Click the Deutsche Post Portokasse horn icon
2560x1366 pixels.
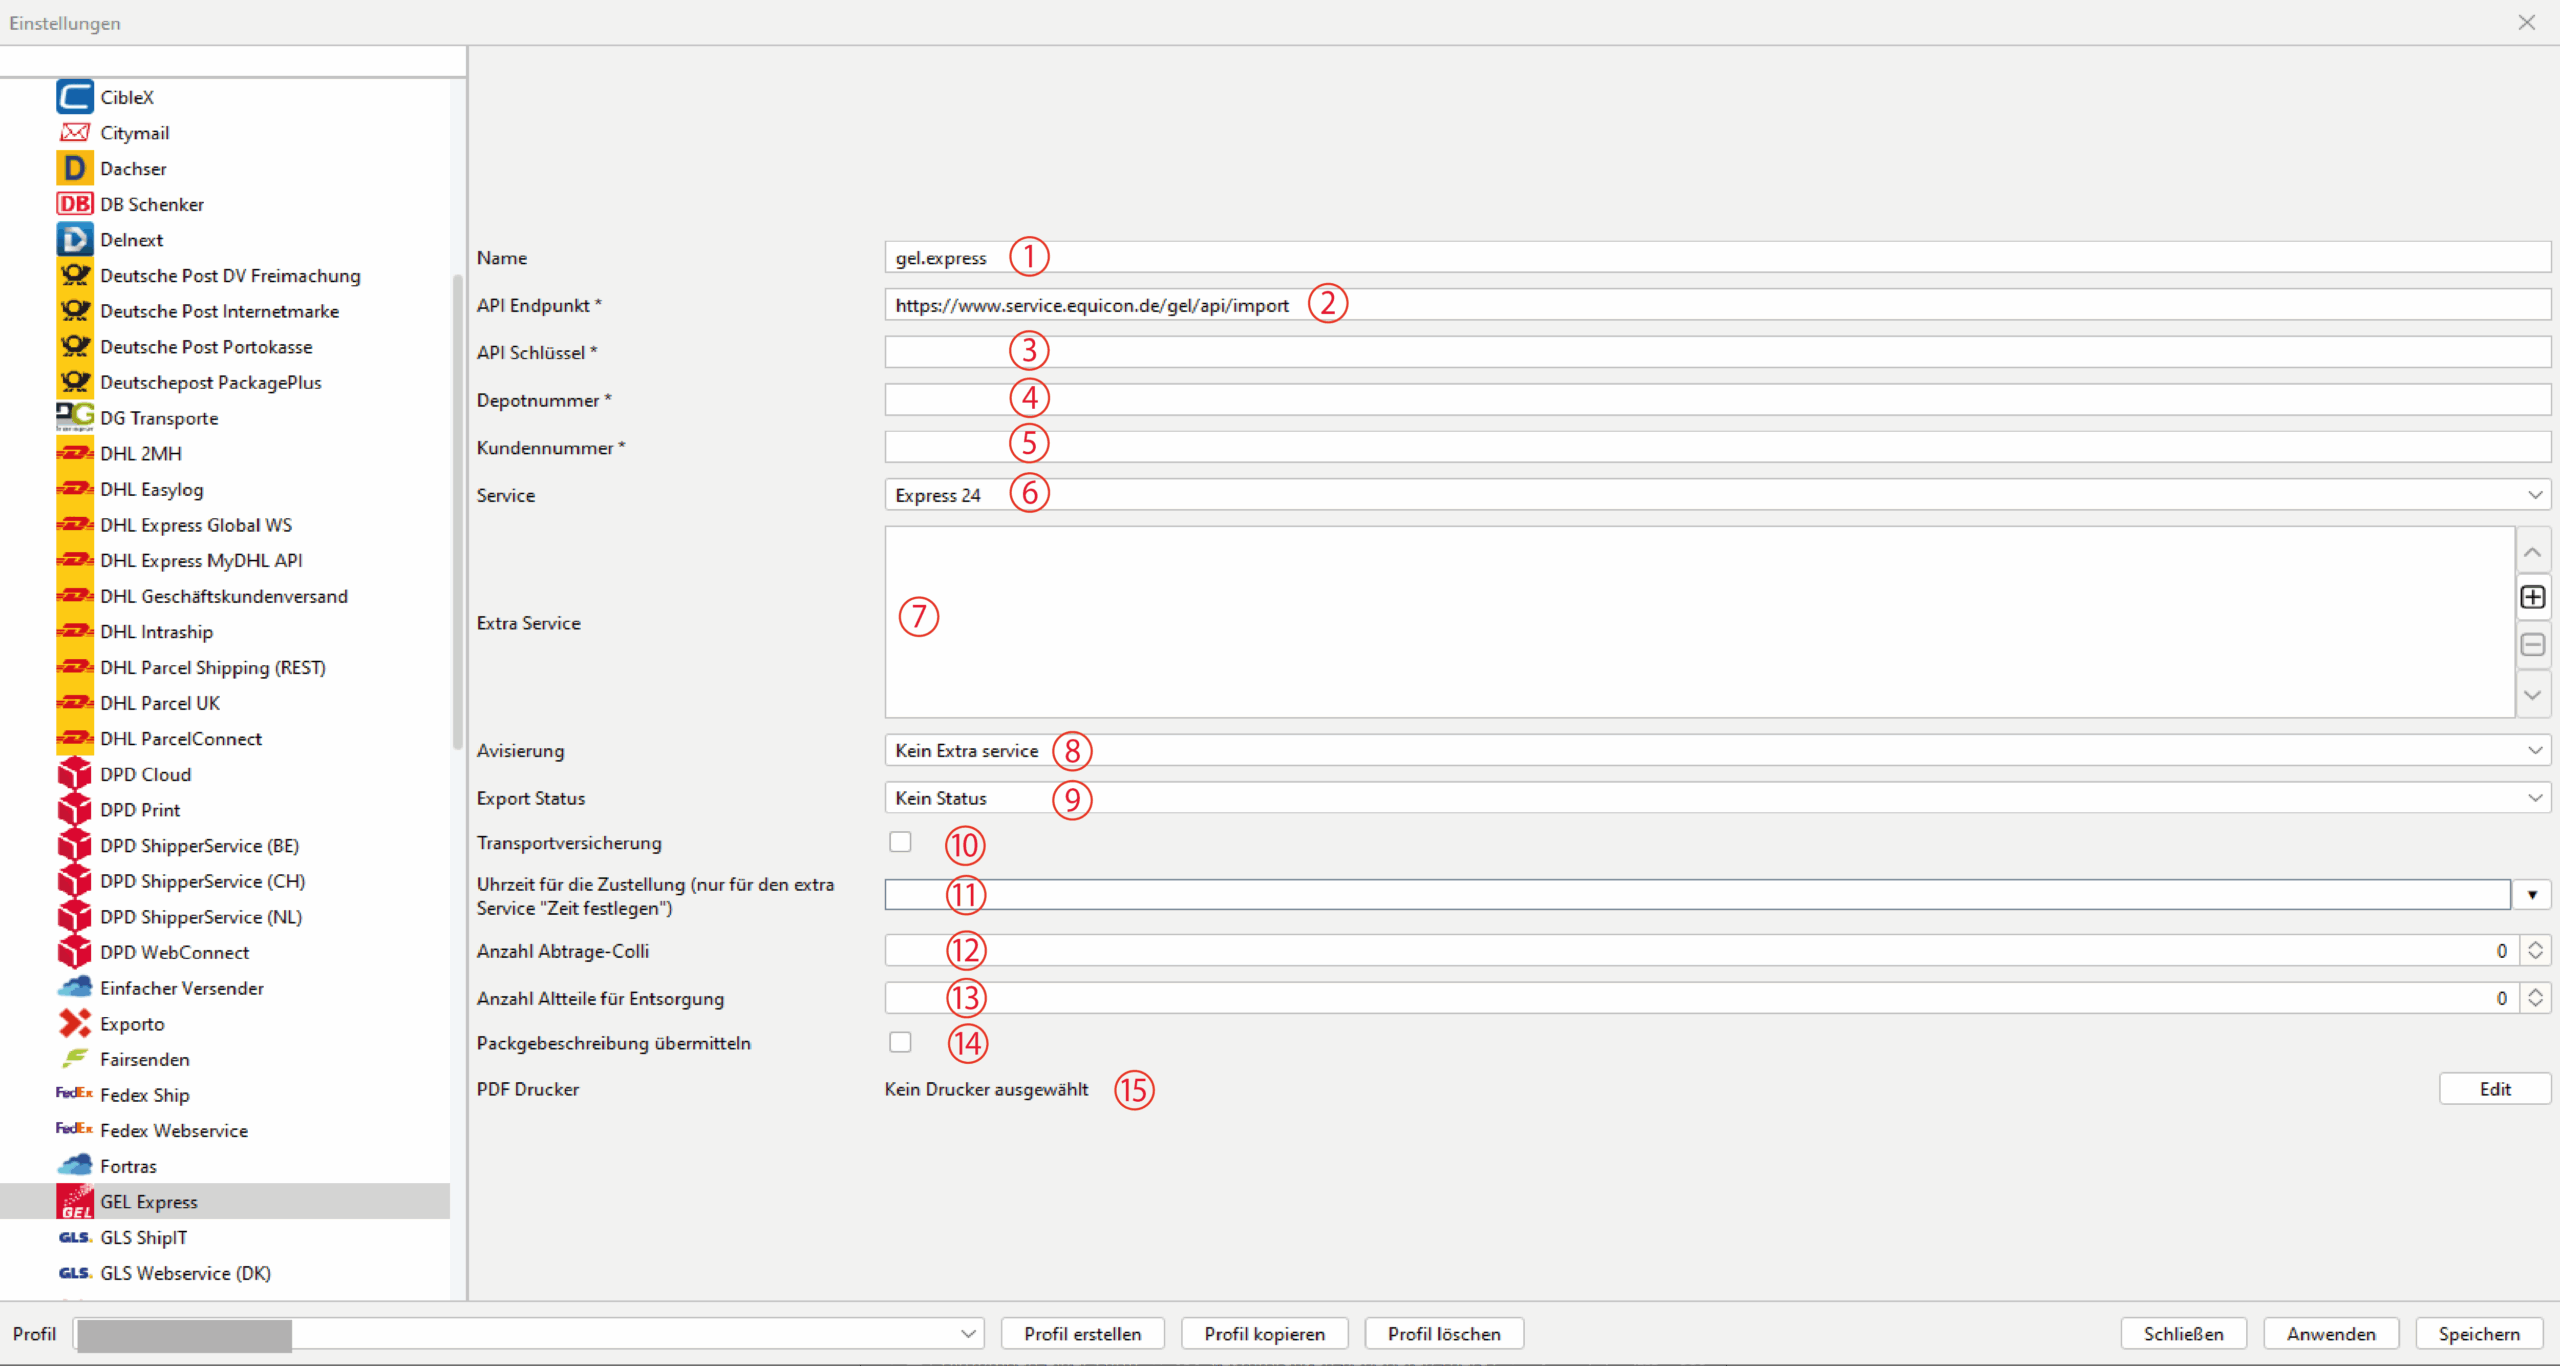[75, 346]
